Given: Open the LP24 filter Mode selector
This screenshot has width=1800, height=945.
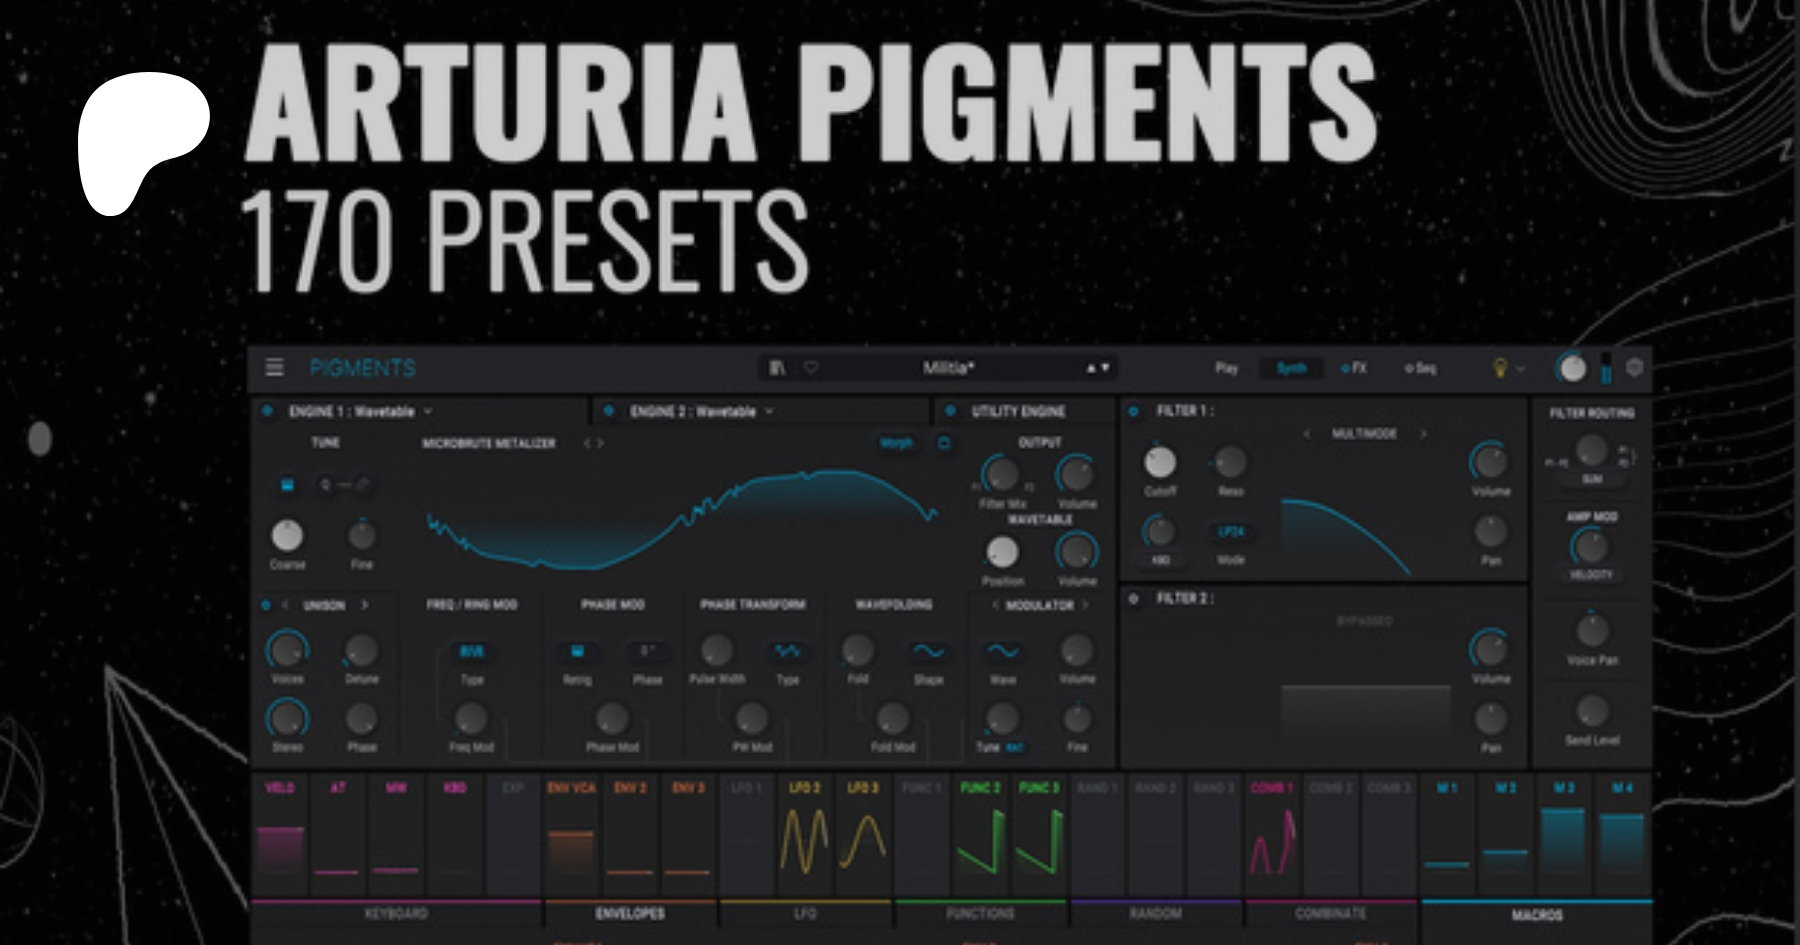Looking at the screenshot, I should (1231, 532).
